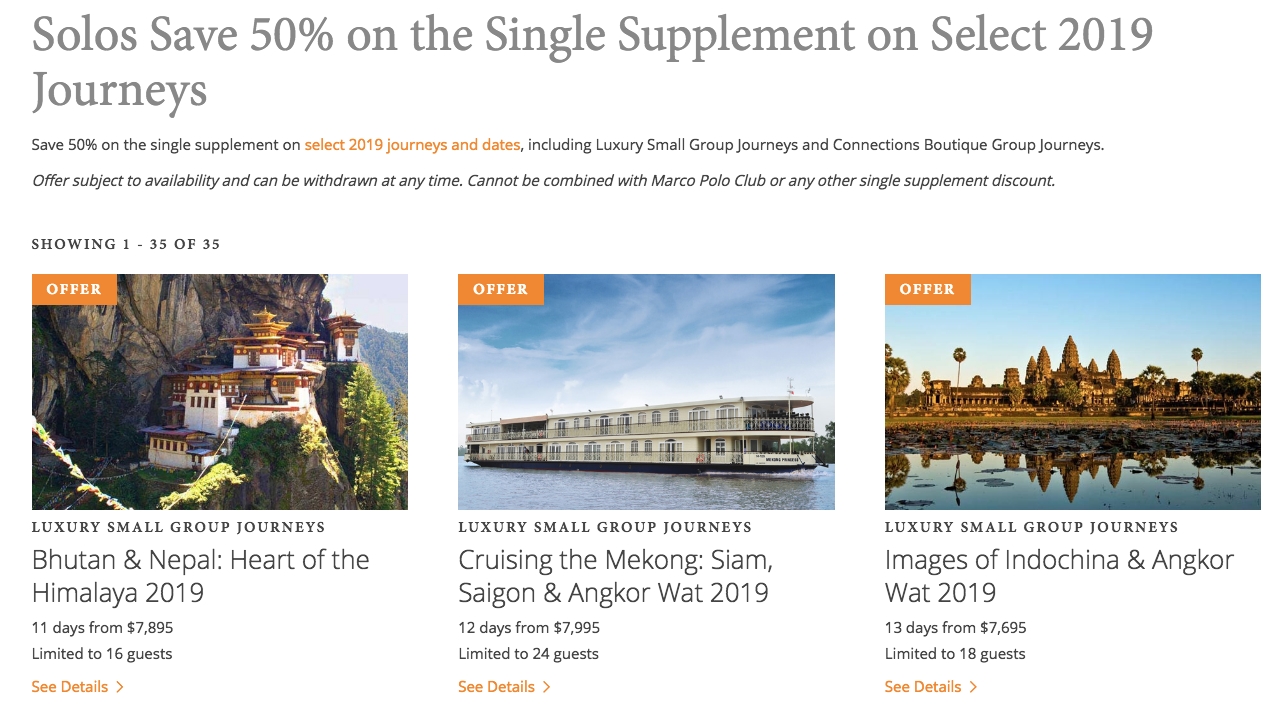The width and height of the screenshot is (1283, 721).
Task: Click the arrow icon beside Mekong's See Details
Action: coord(546,687)
